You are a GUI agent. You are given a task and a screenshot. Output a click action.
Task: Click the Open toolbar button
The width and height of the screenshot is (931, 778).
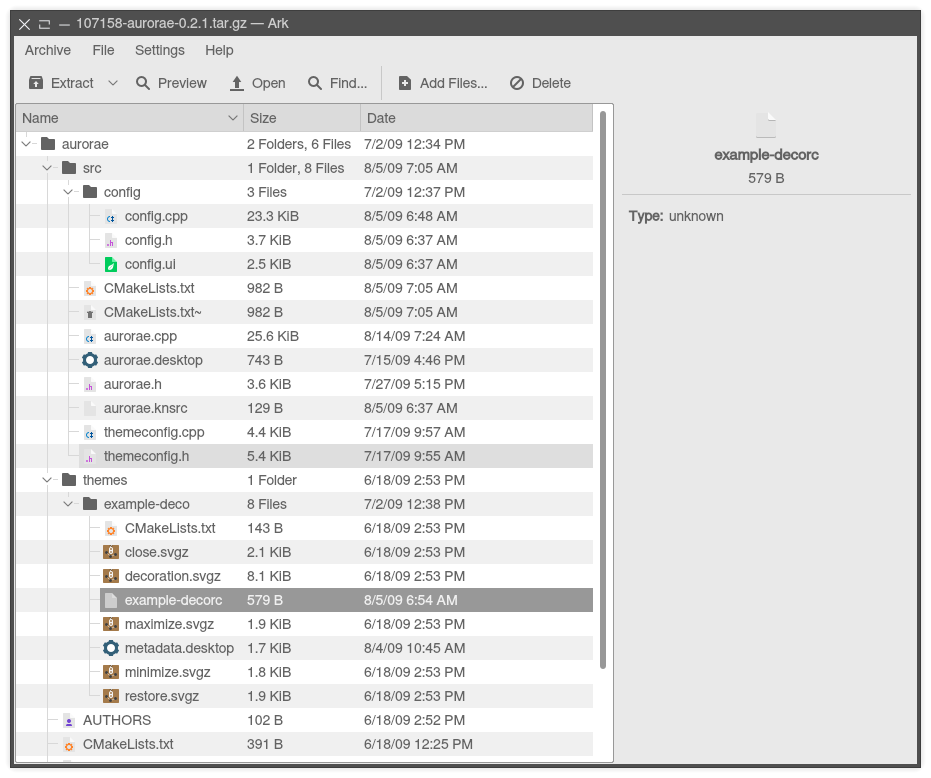pos(258,83)
